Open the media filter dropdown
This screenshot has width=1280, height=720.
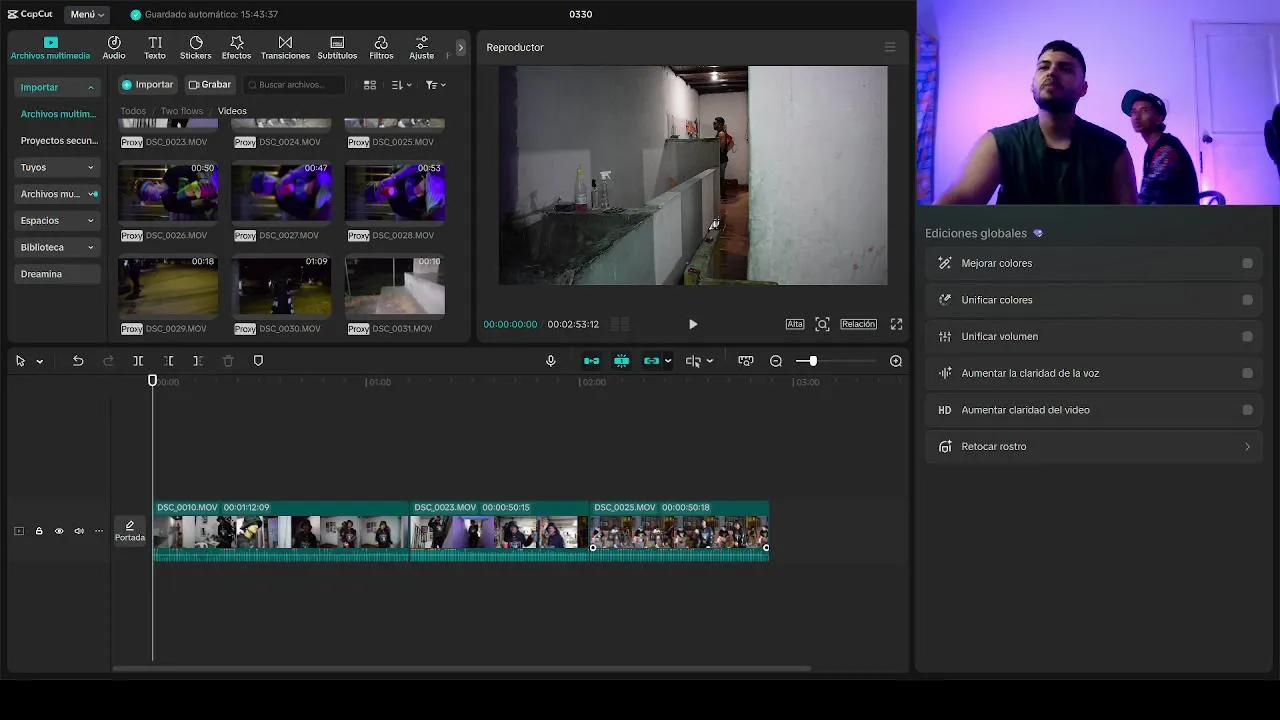coord(435,85)
